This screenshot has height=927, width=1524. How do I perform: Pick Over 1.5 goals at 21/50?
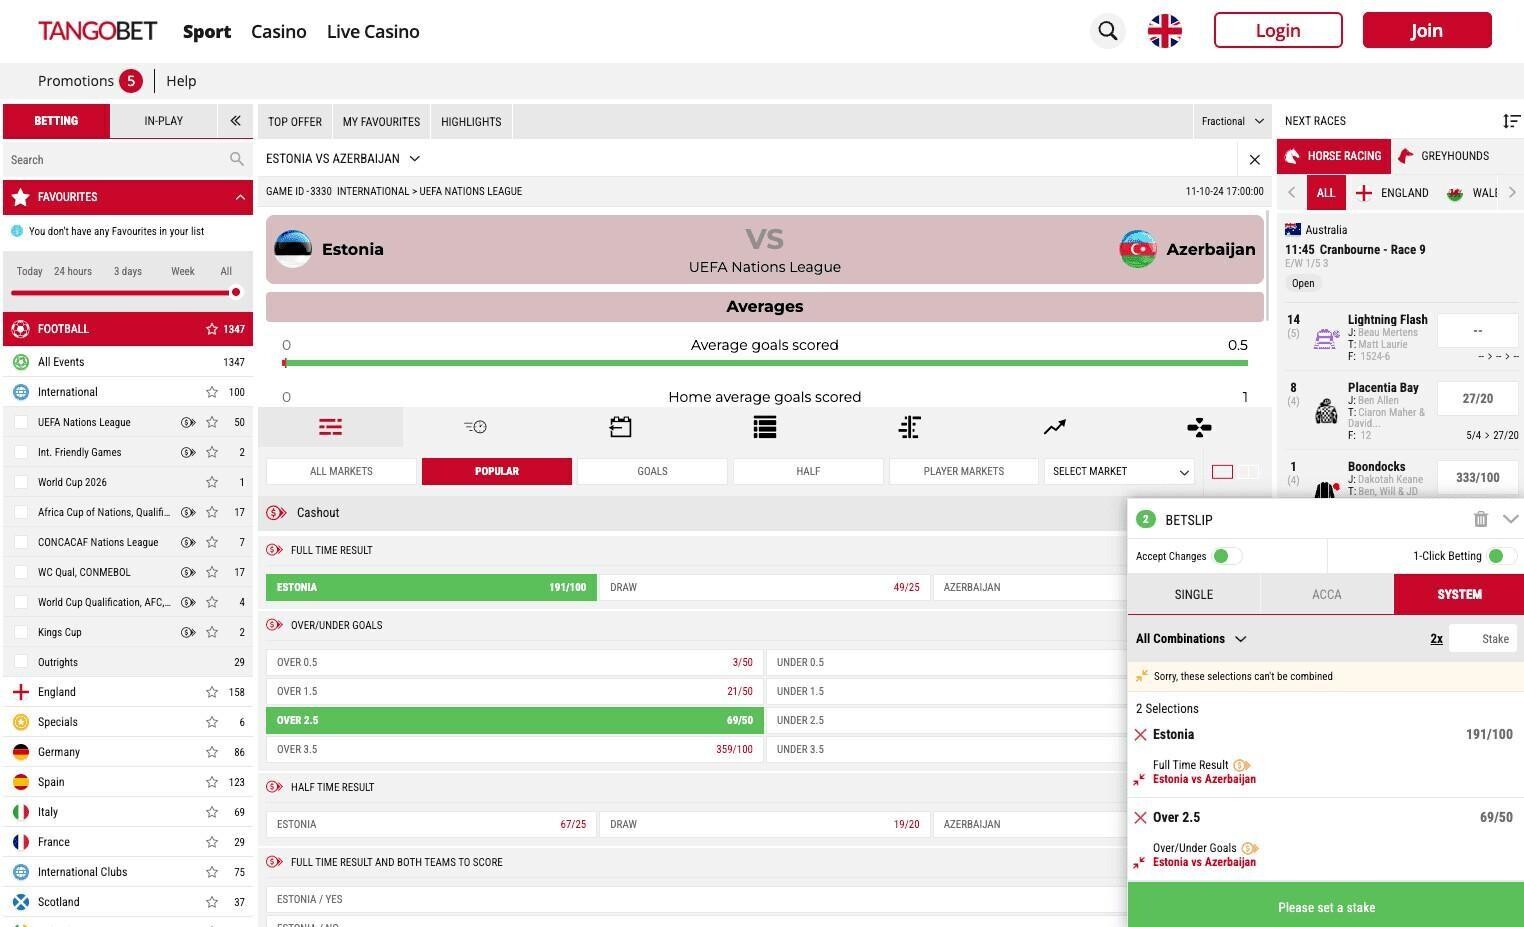point(515,691)
